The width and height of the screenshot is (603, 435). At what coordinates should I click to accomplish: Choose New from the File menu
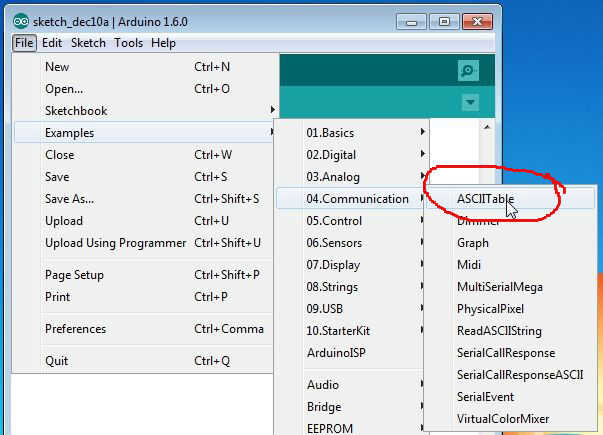pos(143,67)
